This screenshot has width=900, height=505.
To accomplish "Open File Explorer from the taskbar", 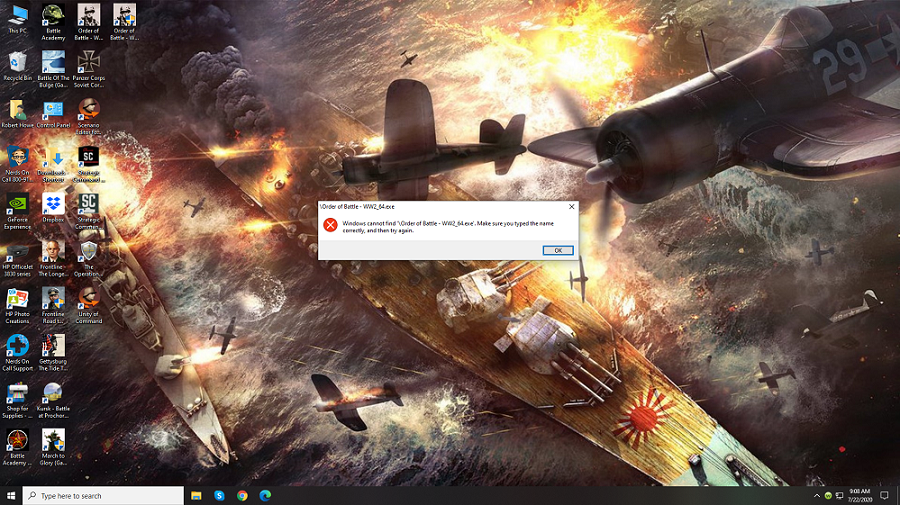I will coord(196,495).
